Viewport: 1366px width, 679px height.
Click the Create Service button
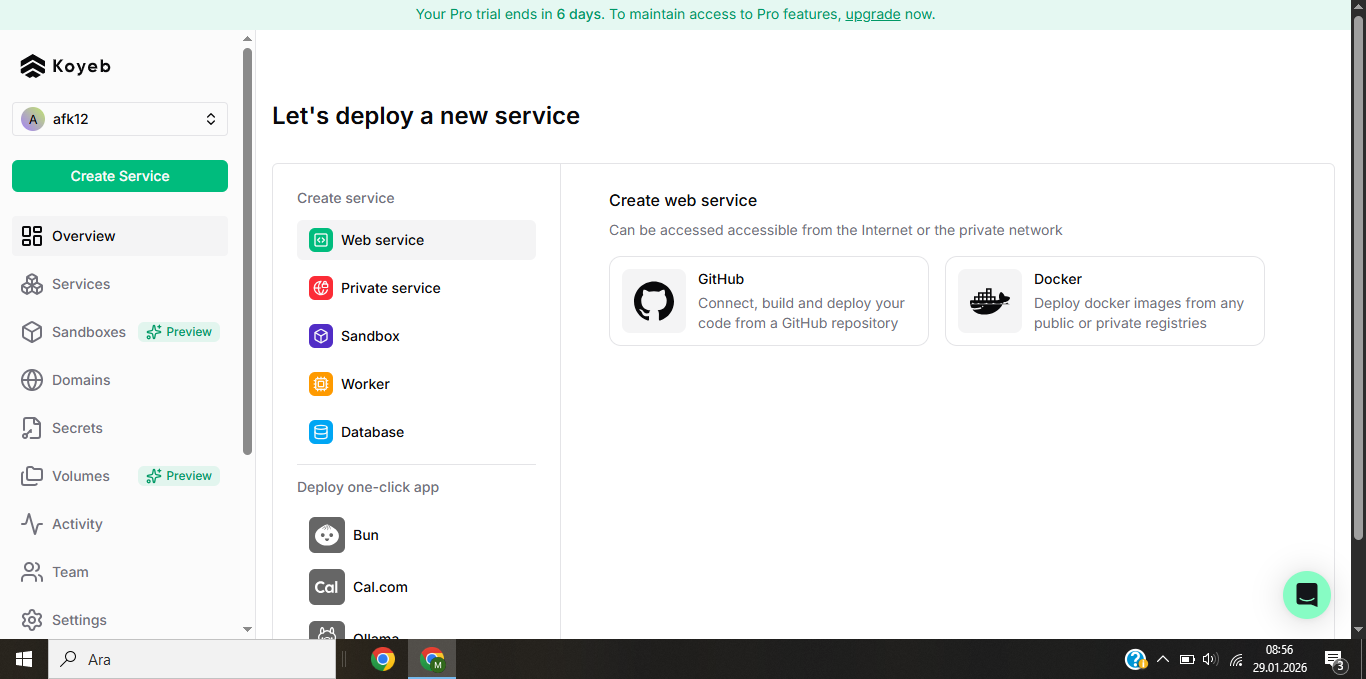click(120, 176)
